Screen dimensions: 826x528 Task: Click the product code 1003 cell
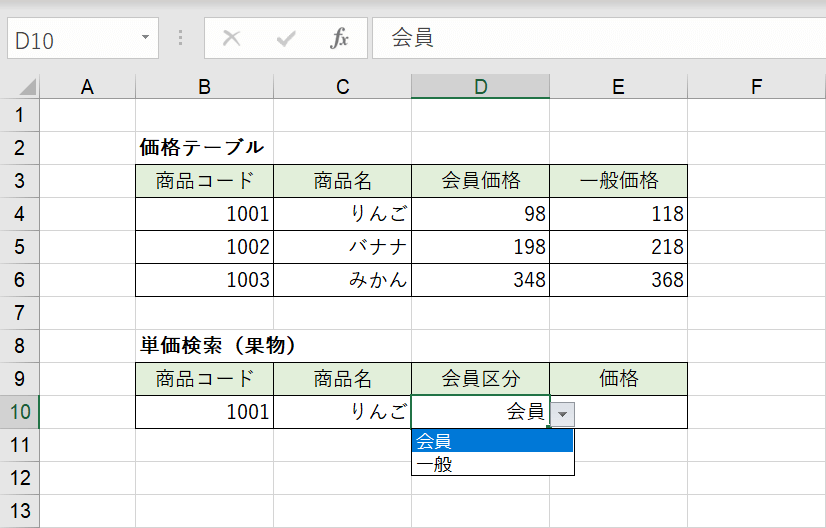[204, 280]
